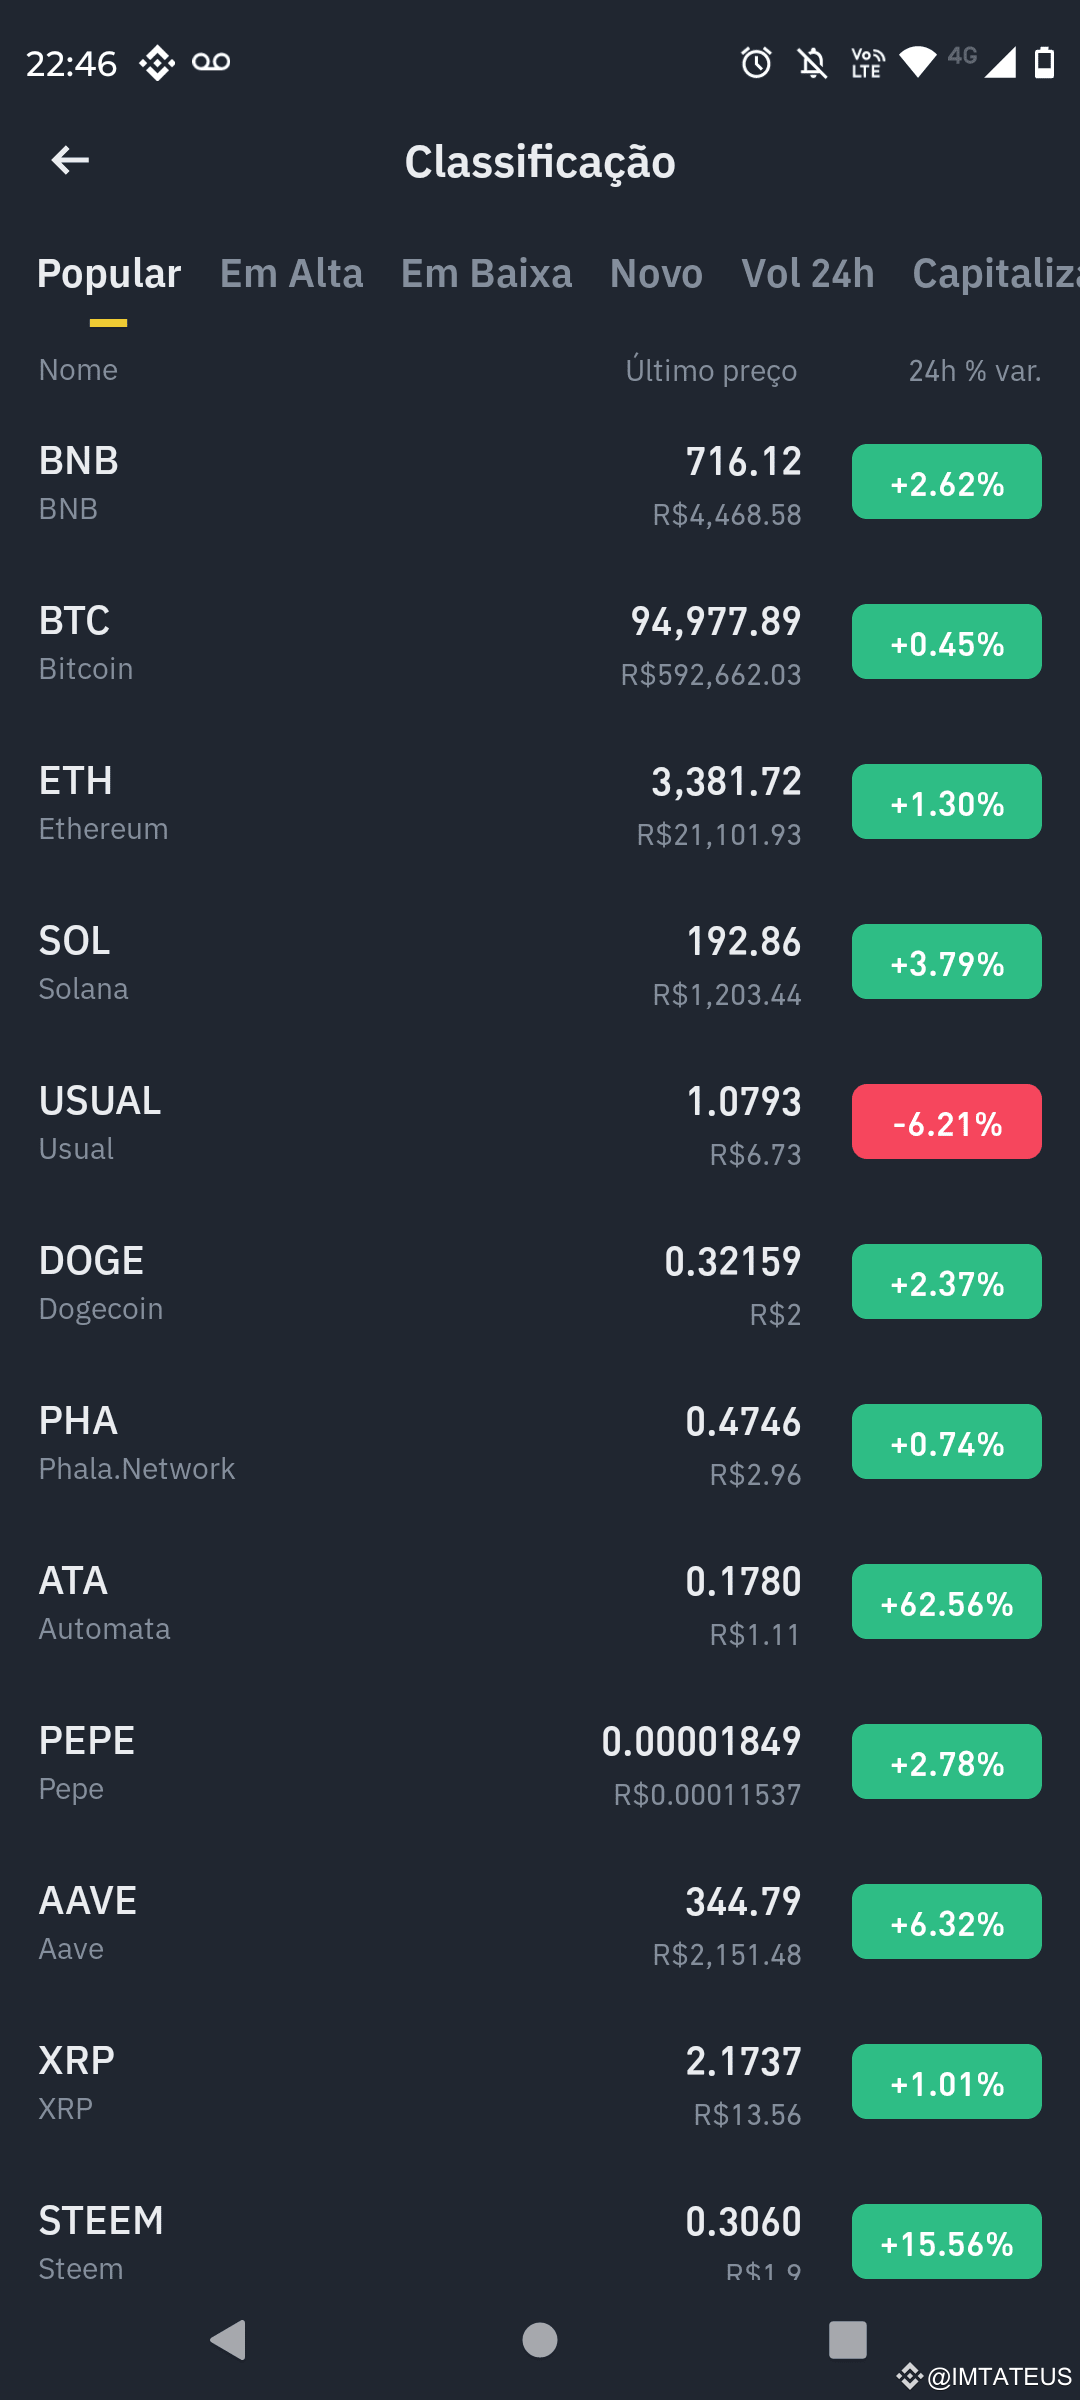Sort by Último preço column header
1080x2400 pixels.
(711, 370)
